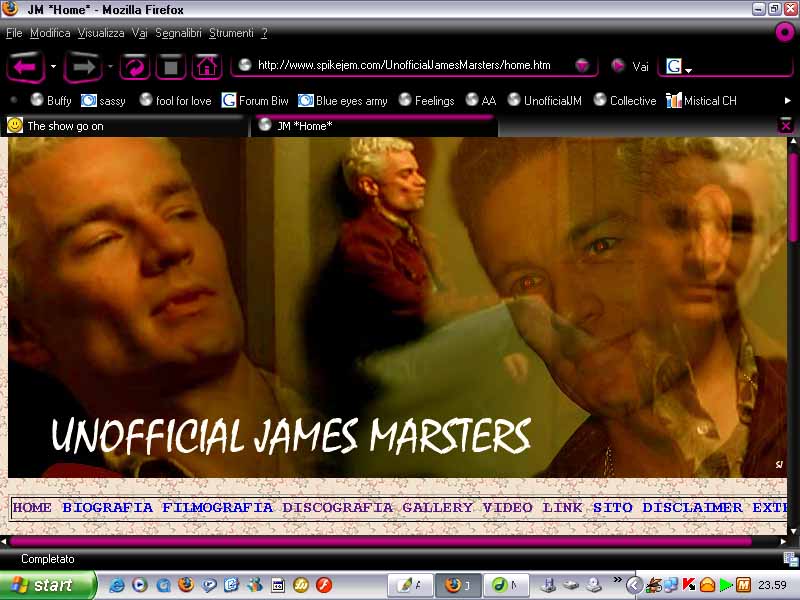Launch MSN Messenger from quick launch

click(255, 585)
